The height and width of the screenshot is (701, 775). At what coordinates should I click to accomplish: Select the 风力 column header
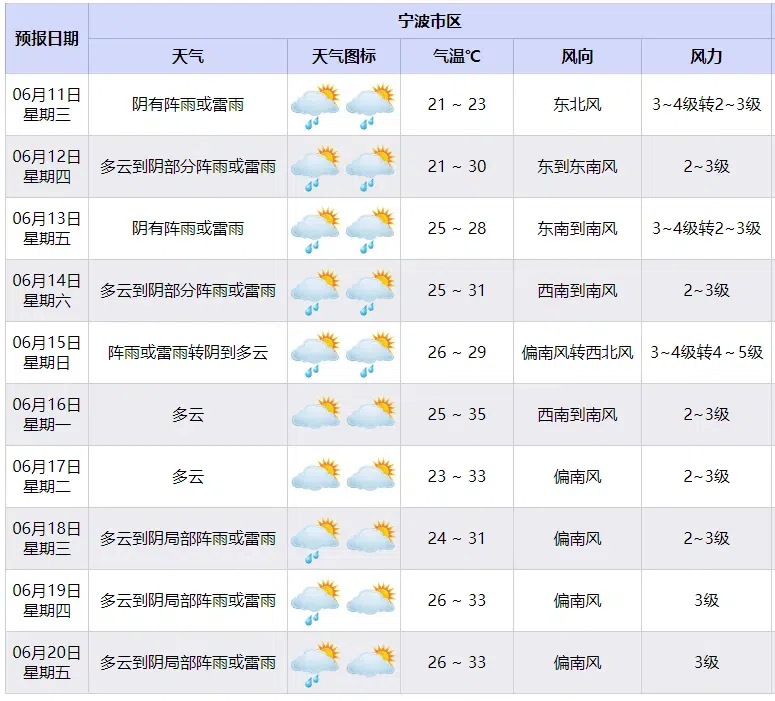(706, 56)
